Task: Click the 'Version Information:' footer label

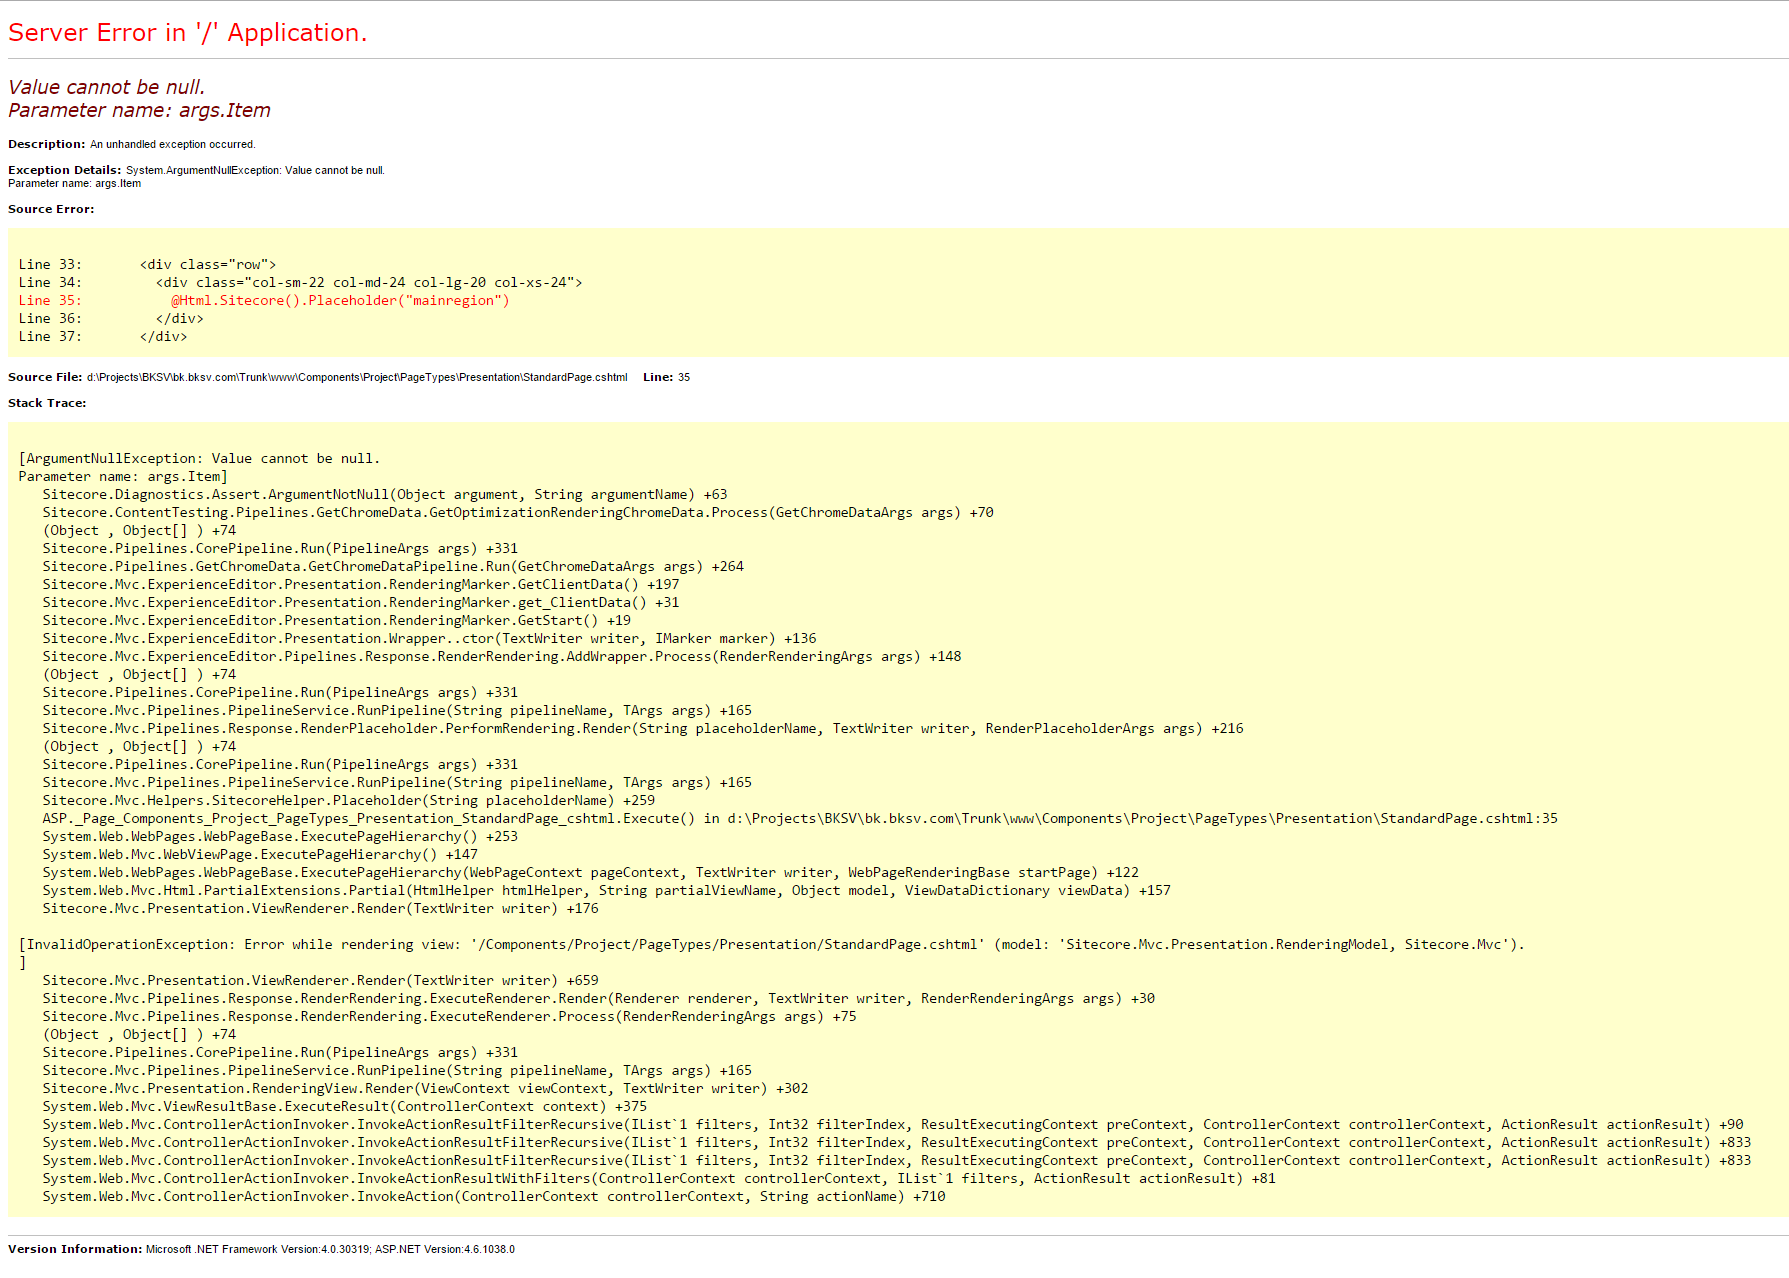Action: (73, 1248)
